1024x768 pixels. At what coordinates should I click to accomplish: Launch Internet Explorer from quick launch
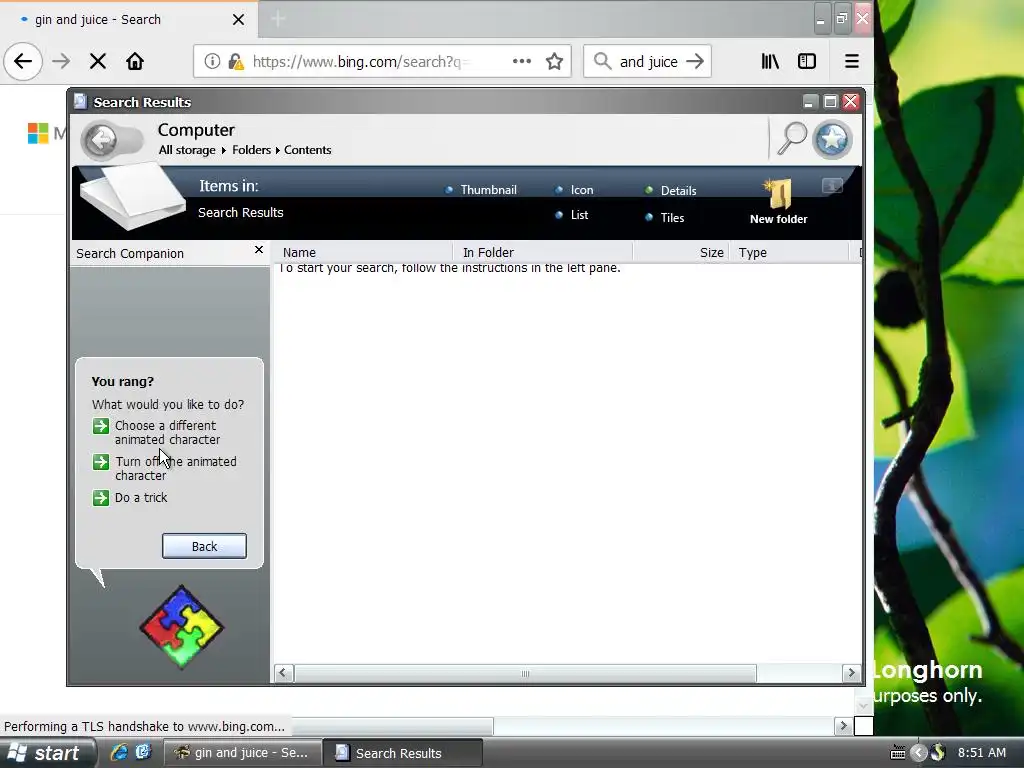(x=119, y=752)
